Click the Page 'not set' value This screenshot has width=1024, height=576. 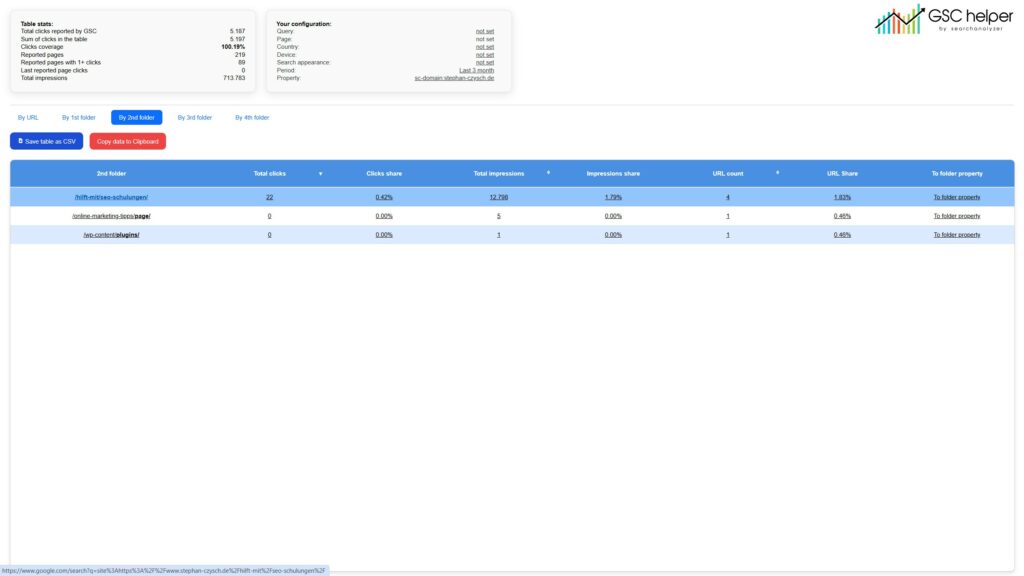coord(485,39)
